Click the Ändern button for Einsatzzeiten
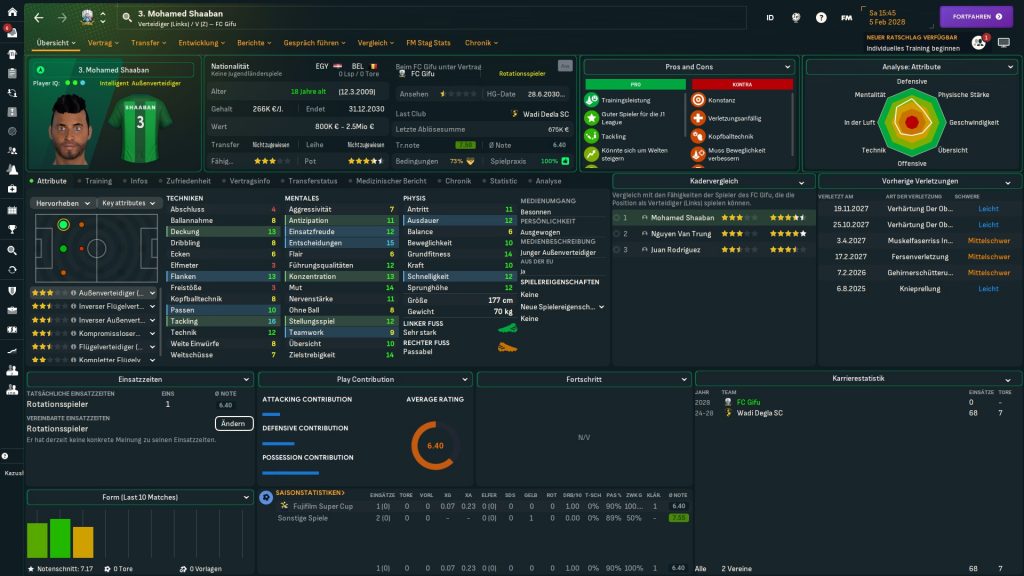 232,423
